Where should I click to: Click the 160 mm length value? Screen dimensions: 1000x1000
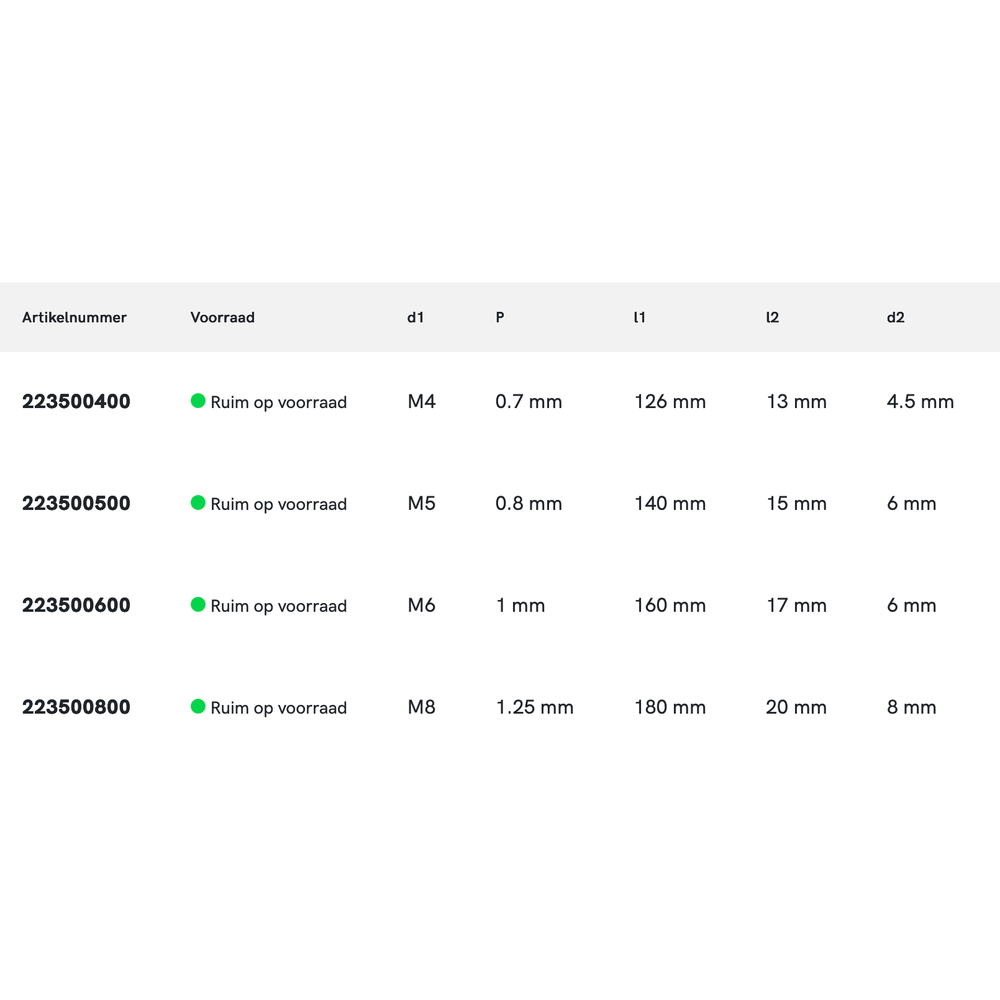(x=670, y=606)
